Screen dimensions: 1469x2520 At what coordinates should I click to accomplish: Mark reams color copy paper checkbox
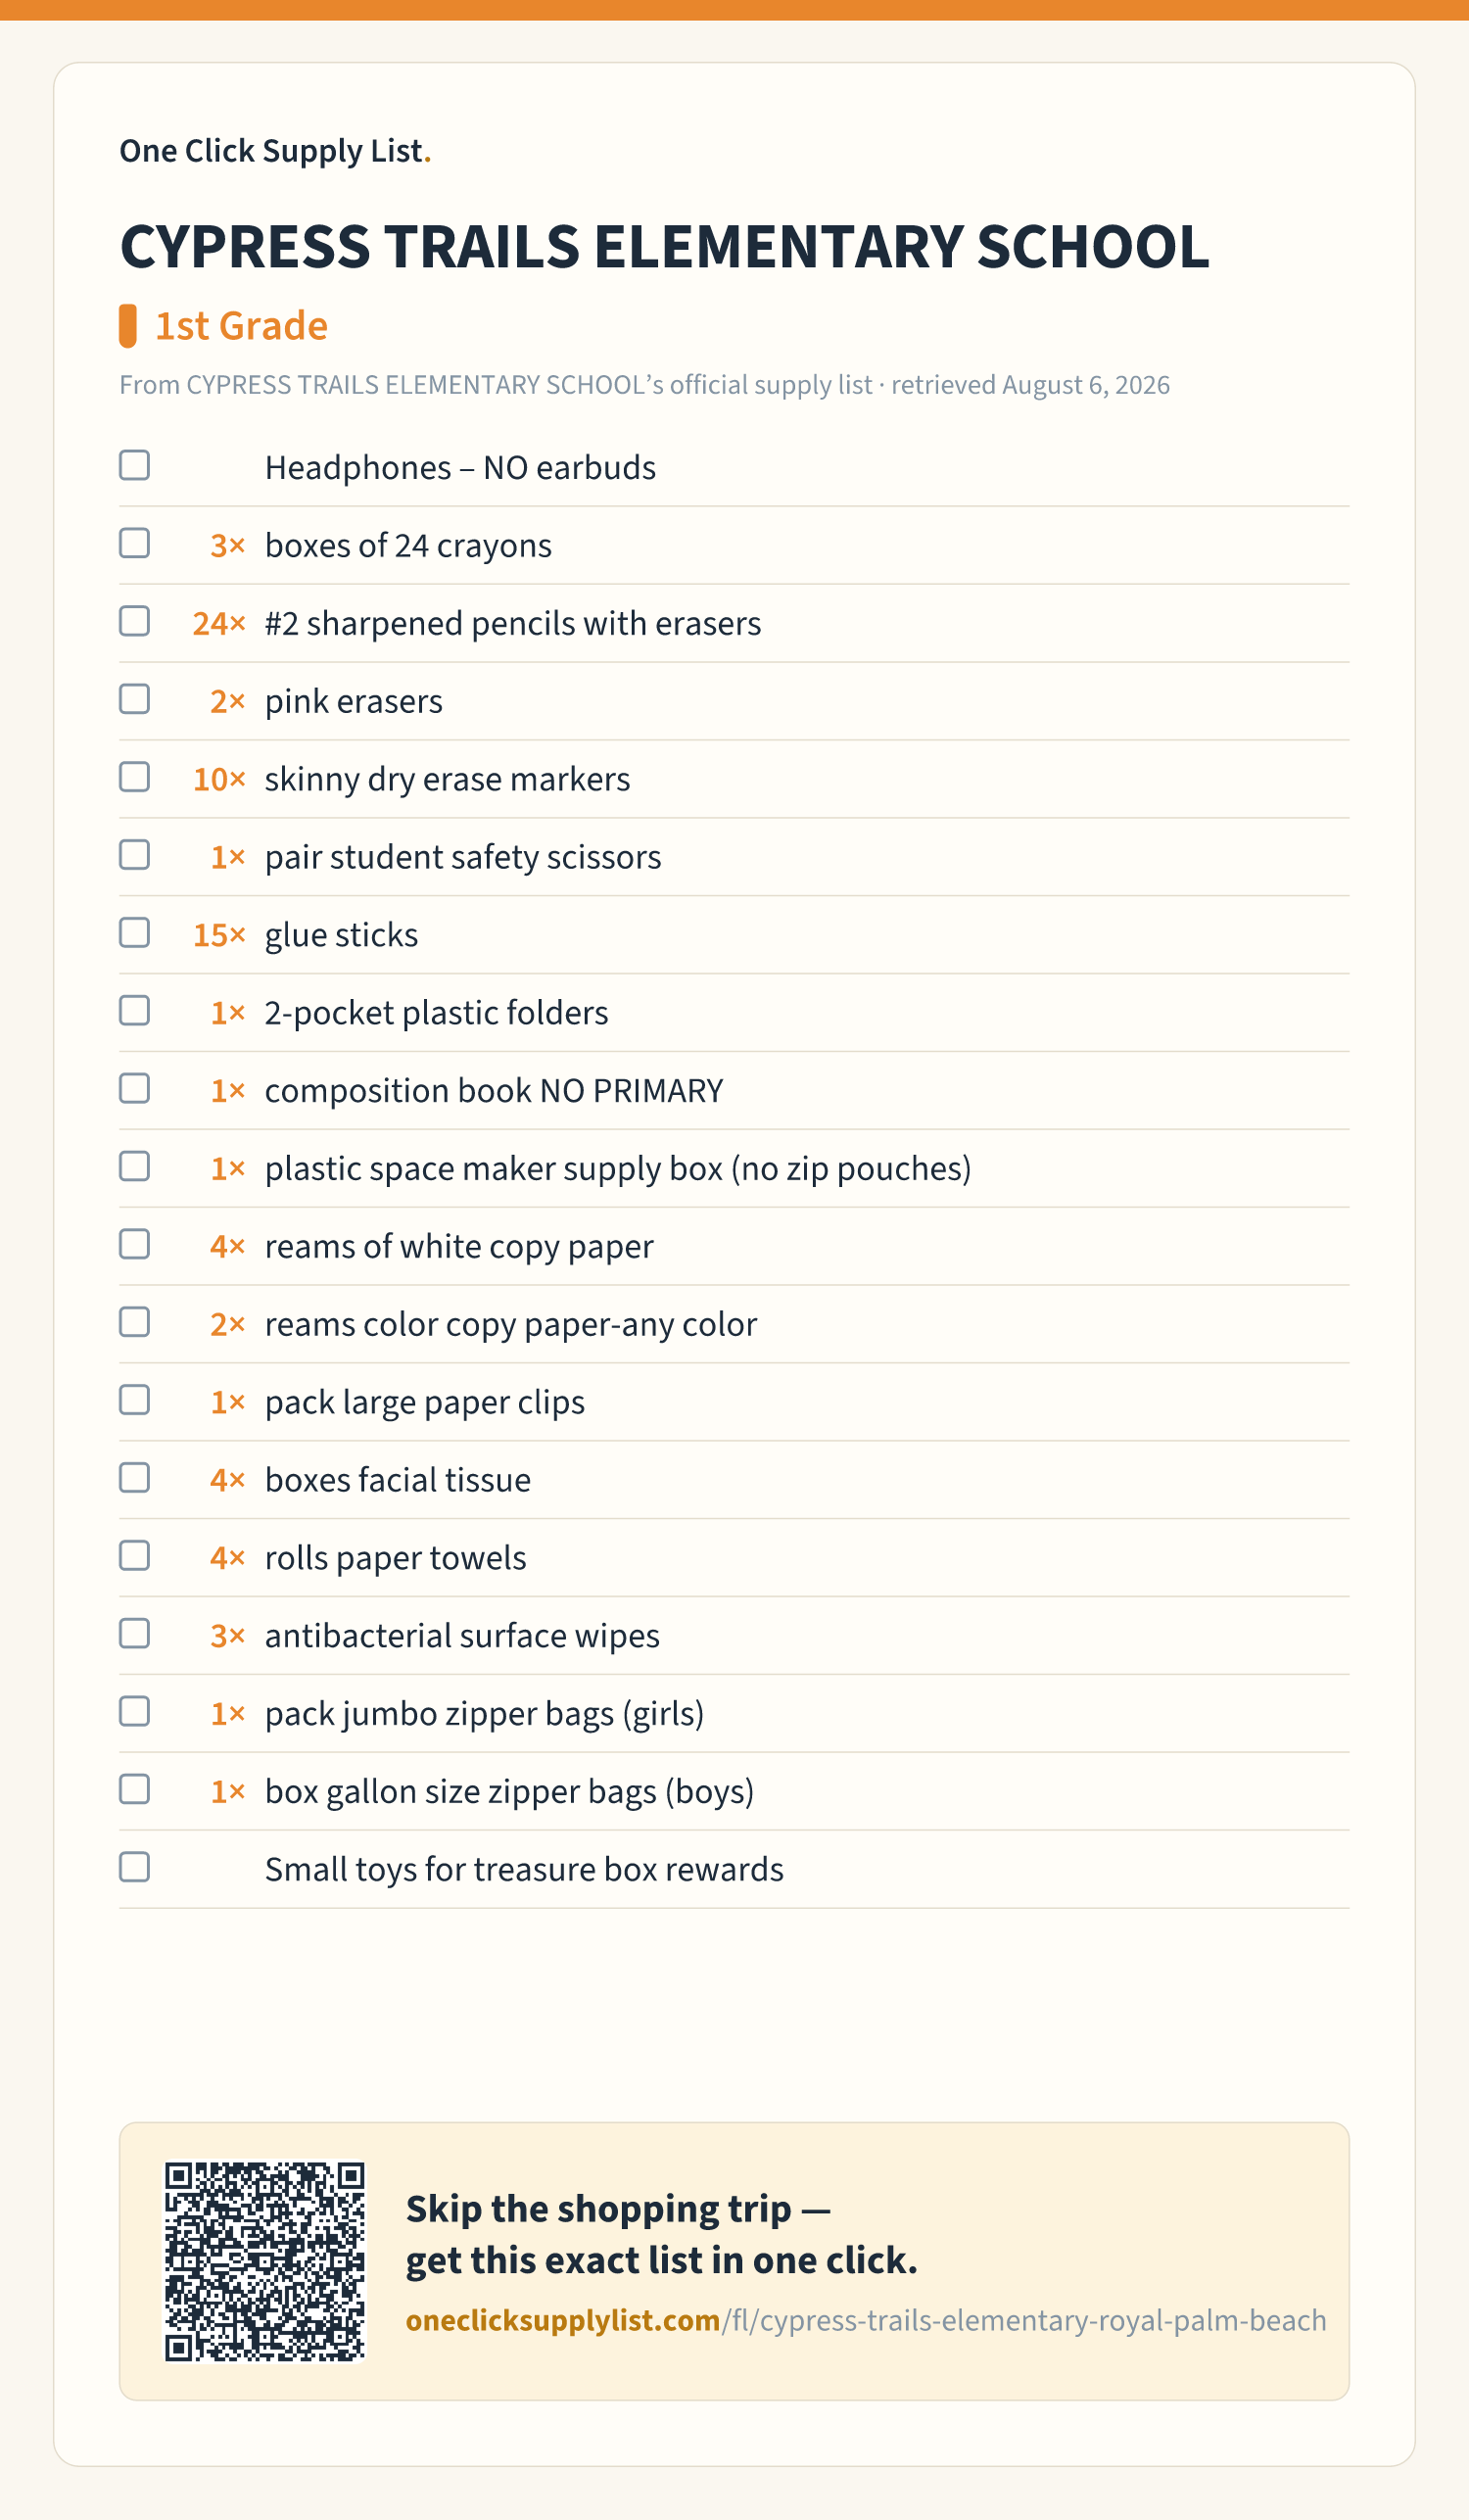point(134,1322)
